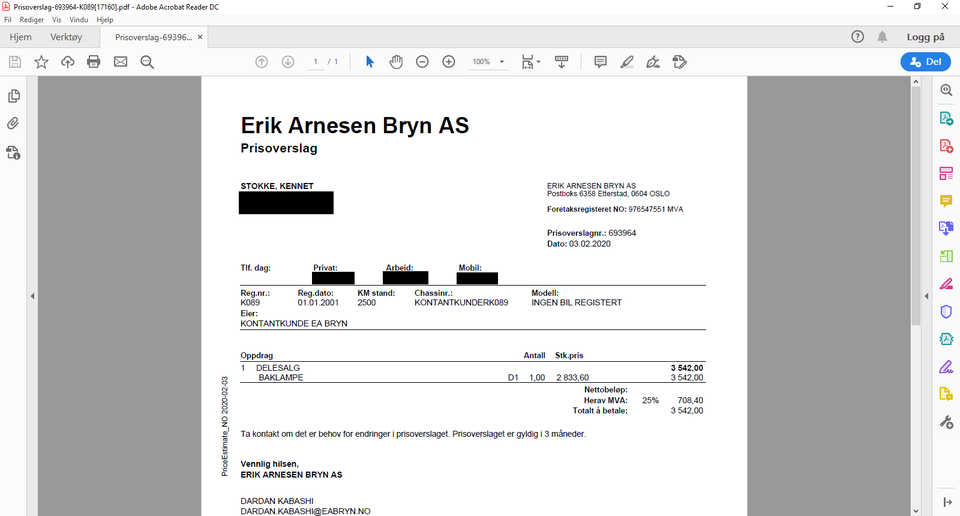Open the fit page options dropdown
The image size is (960, 516).
click(x=531, y=62)
